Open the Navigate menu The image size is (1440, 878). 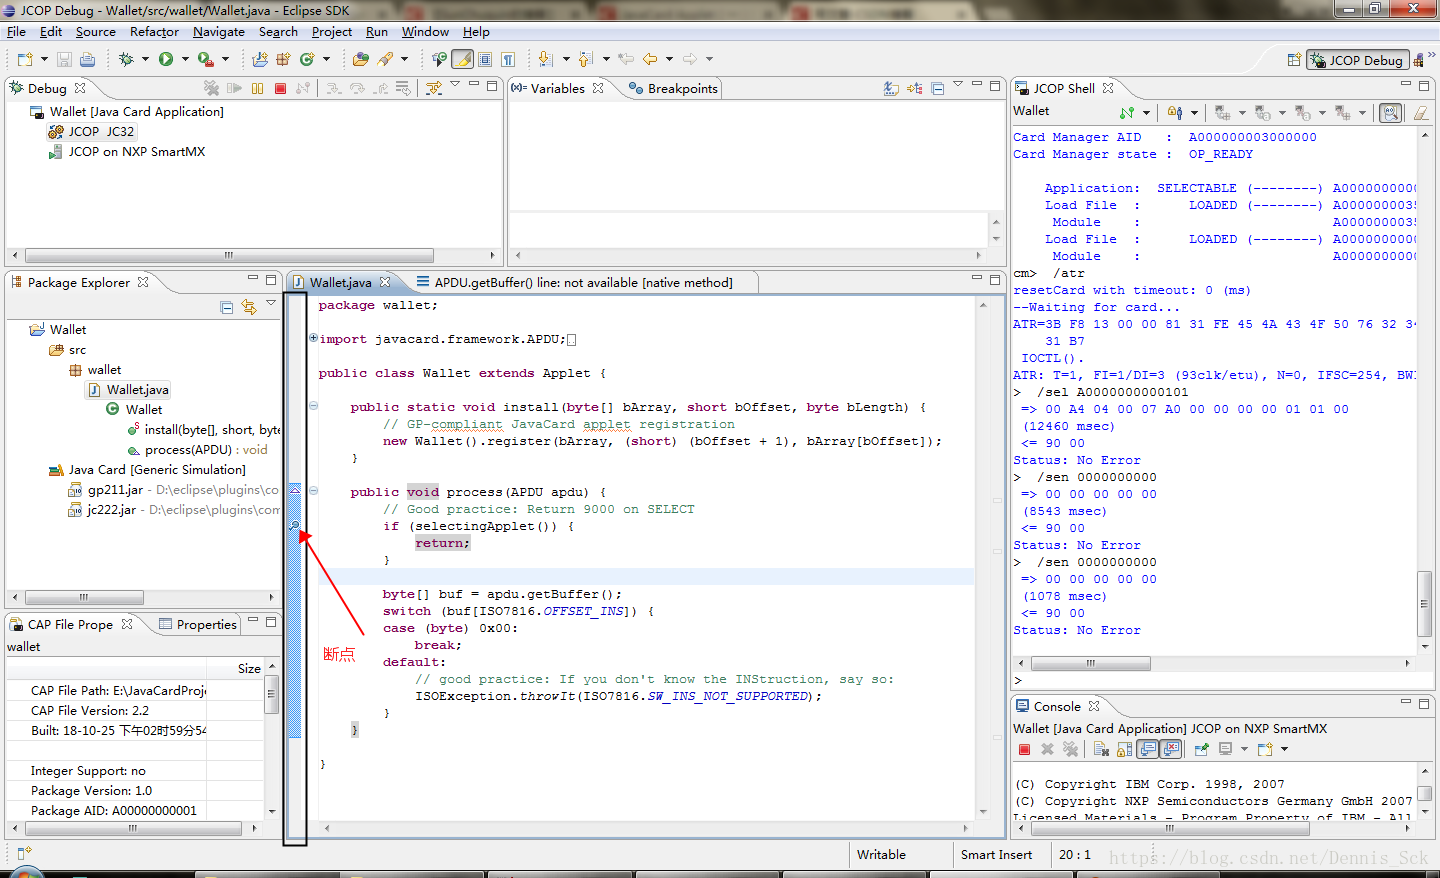pyautogui.click(x=219, y=32)
